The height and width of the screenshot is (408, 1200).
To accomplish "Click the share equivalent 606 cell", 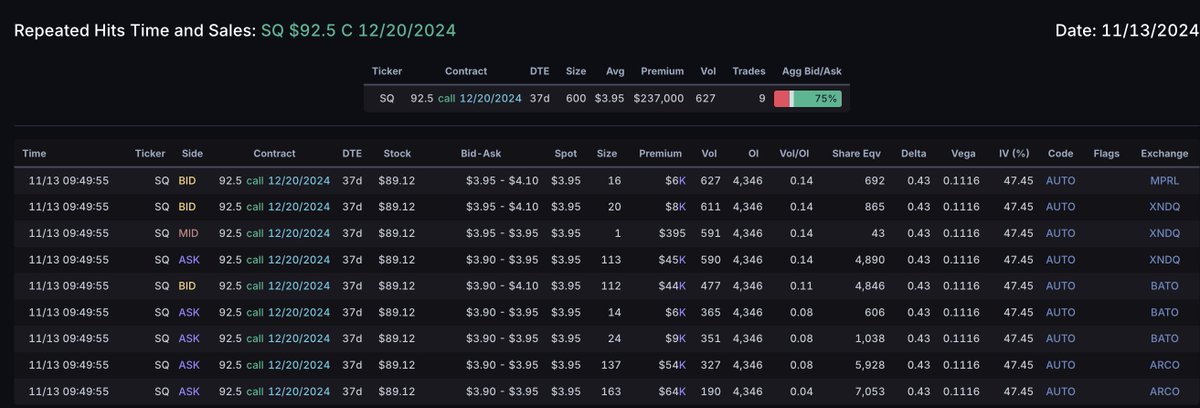I will pyautogui.click(x=873, y=312).
